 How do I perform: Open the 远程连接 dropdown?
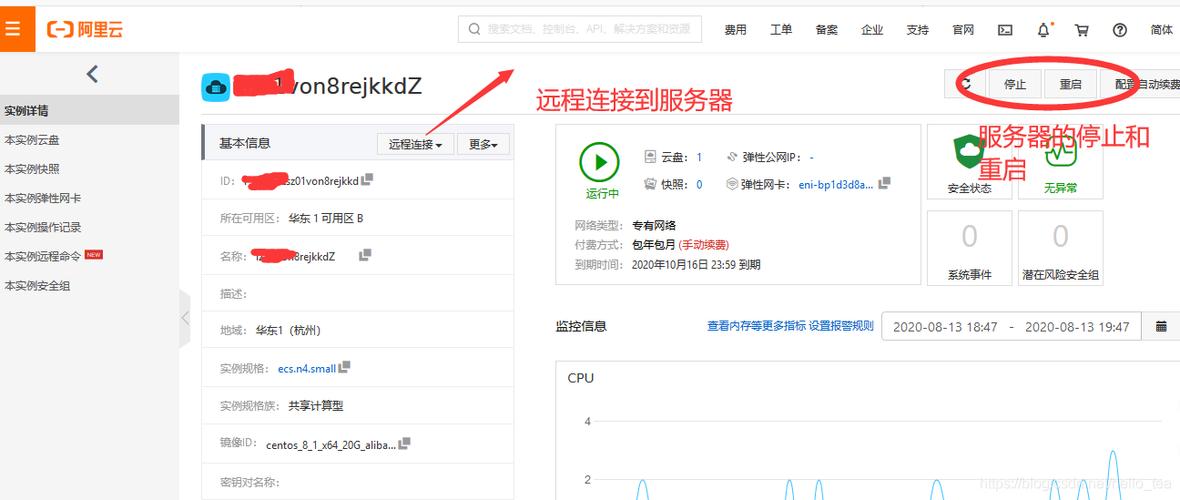coord(415,144)
